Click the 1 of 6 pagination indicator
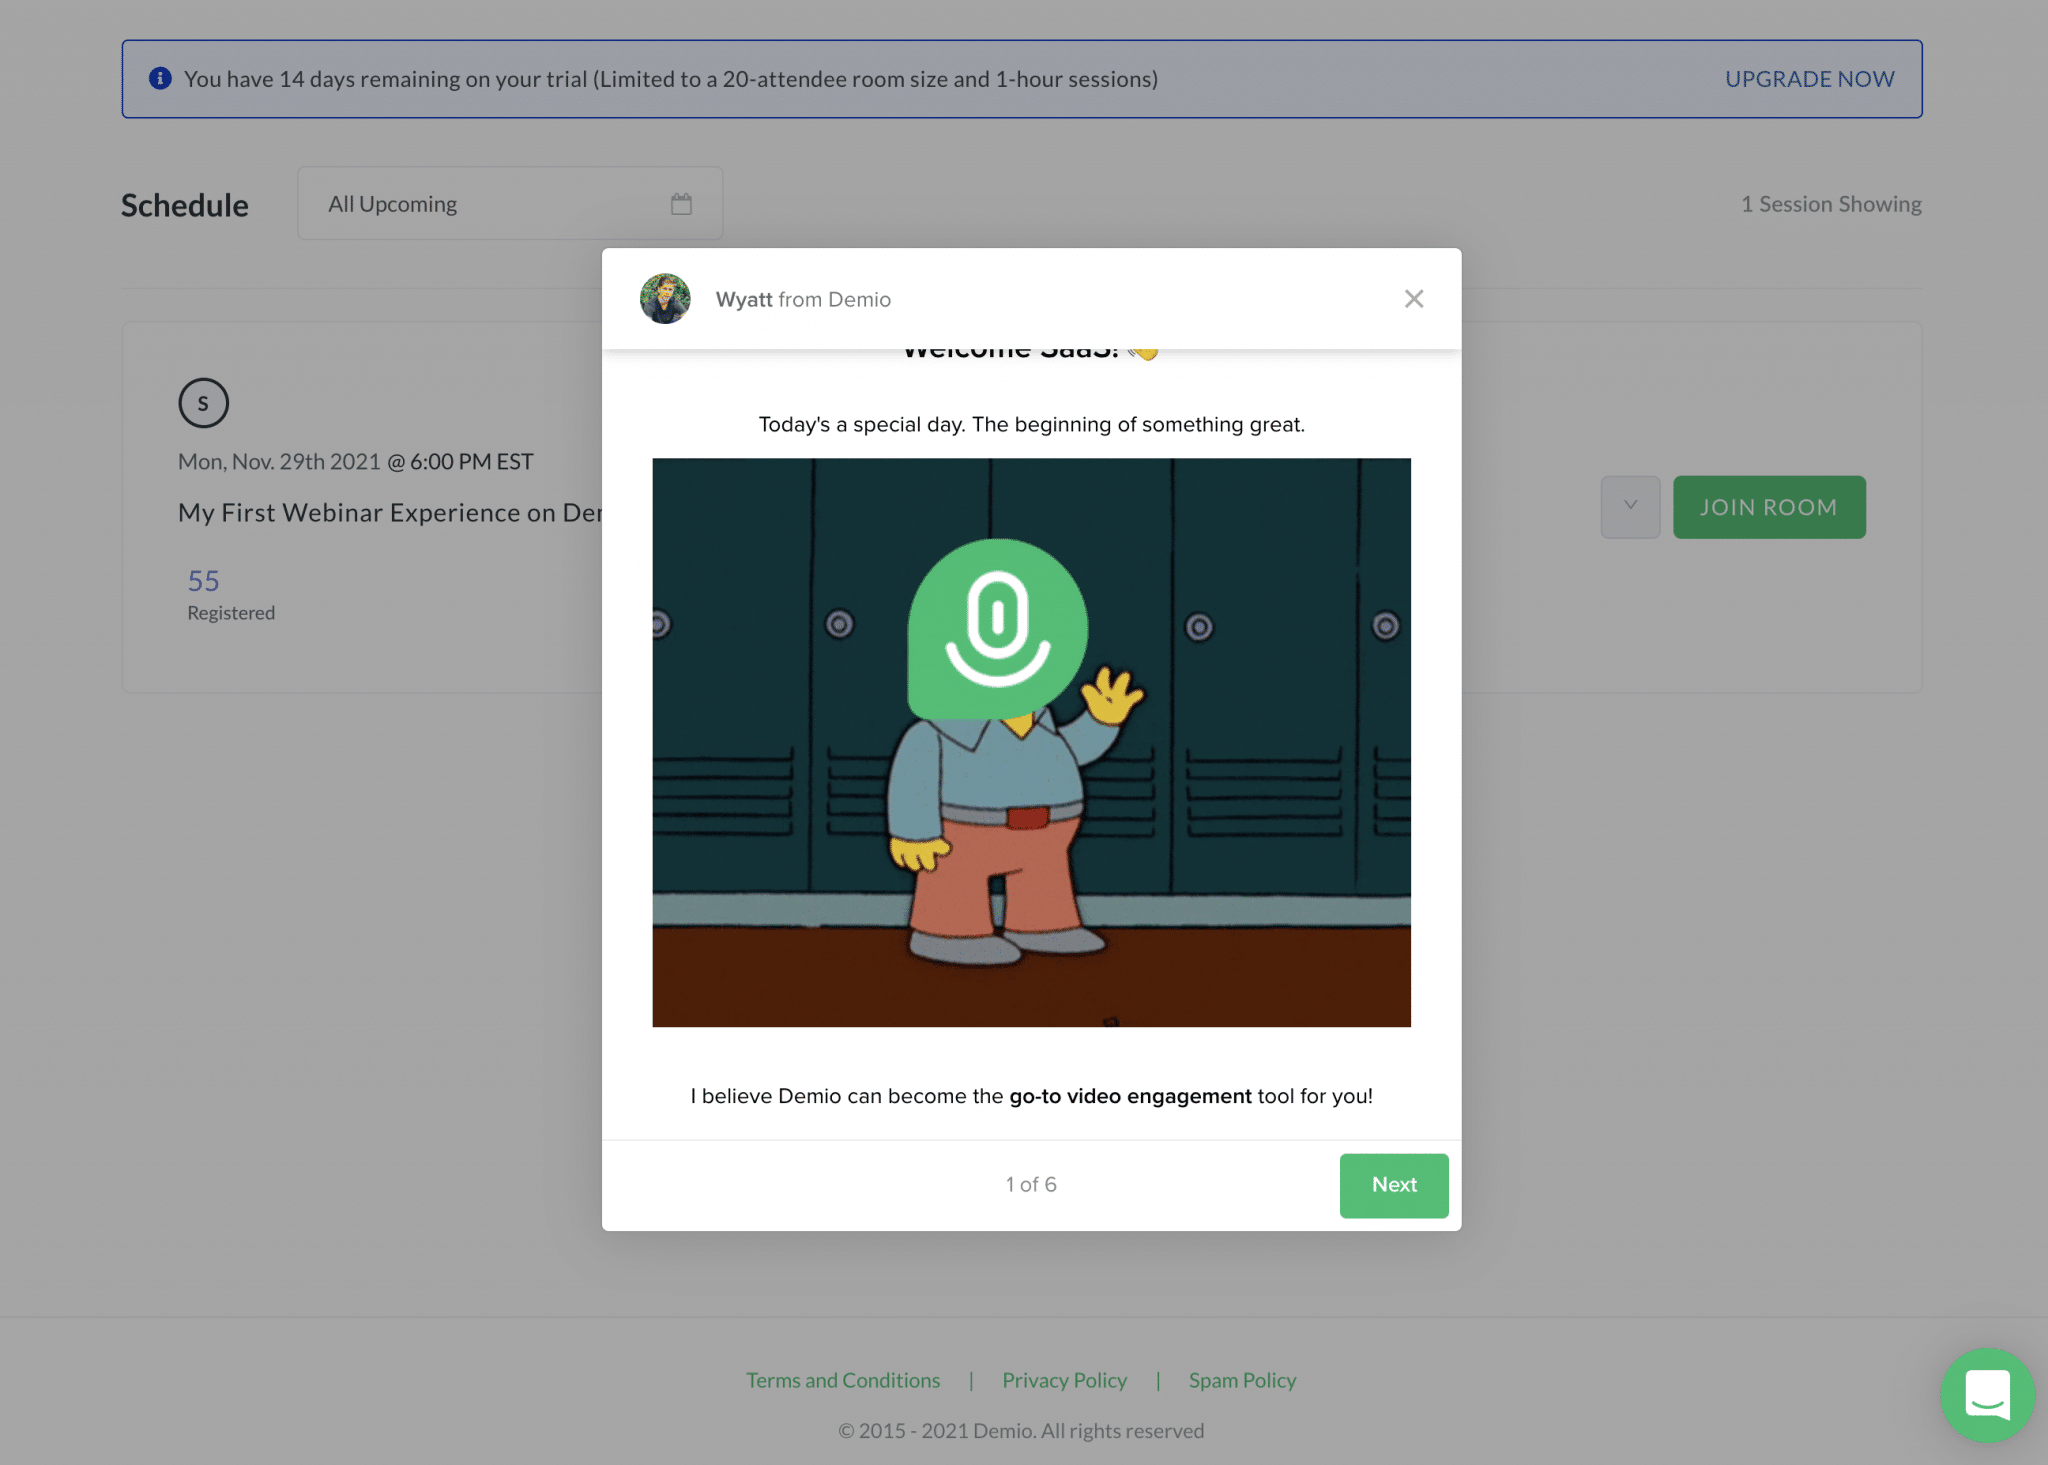 tap(1032, 1184)
